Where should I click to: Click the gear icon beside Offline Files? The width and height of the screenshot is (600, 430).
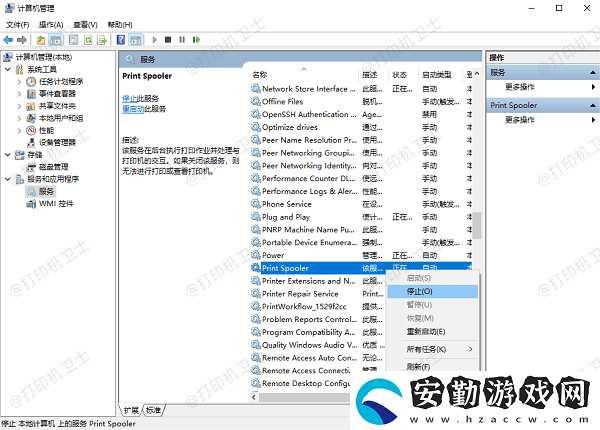tap(256, 101)
